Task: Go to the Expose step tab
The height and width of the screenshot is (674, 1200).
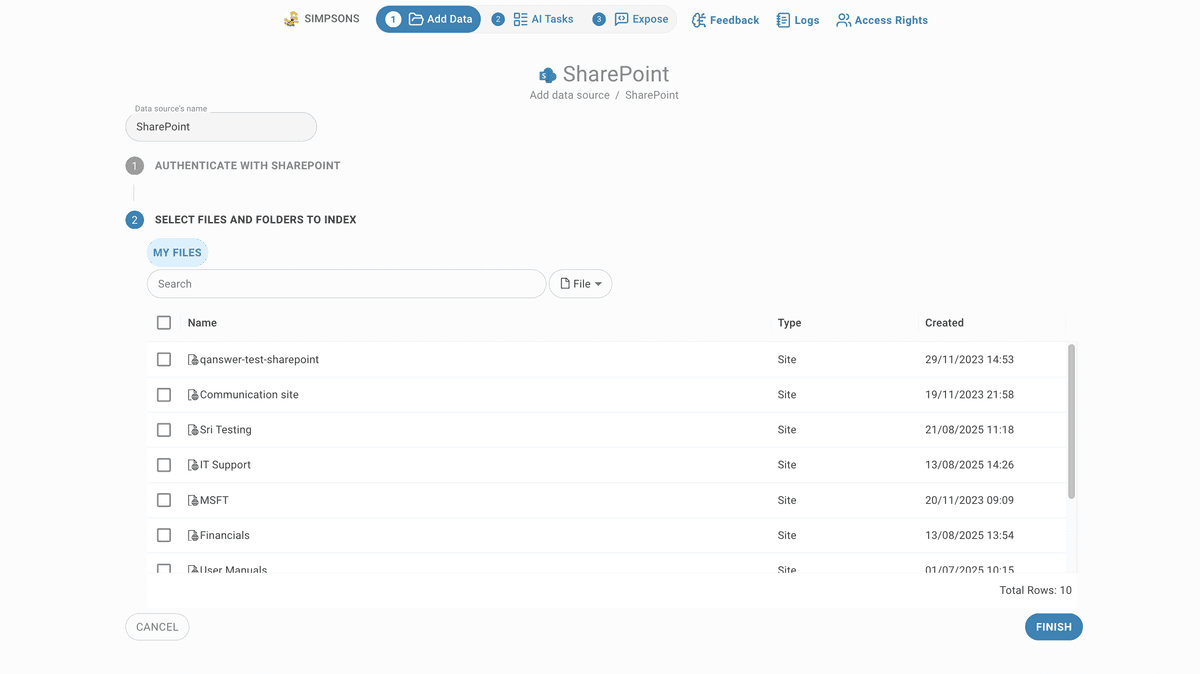Action: point(631,19)
